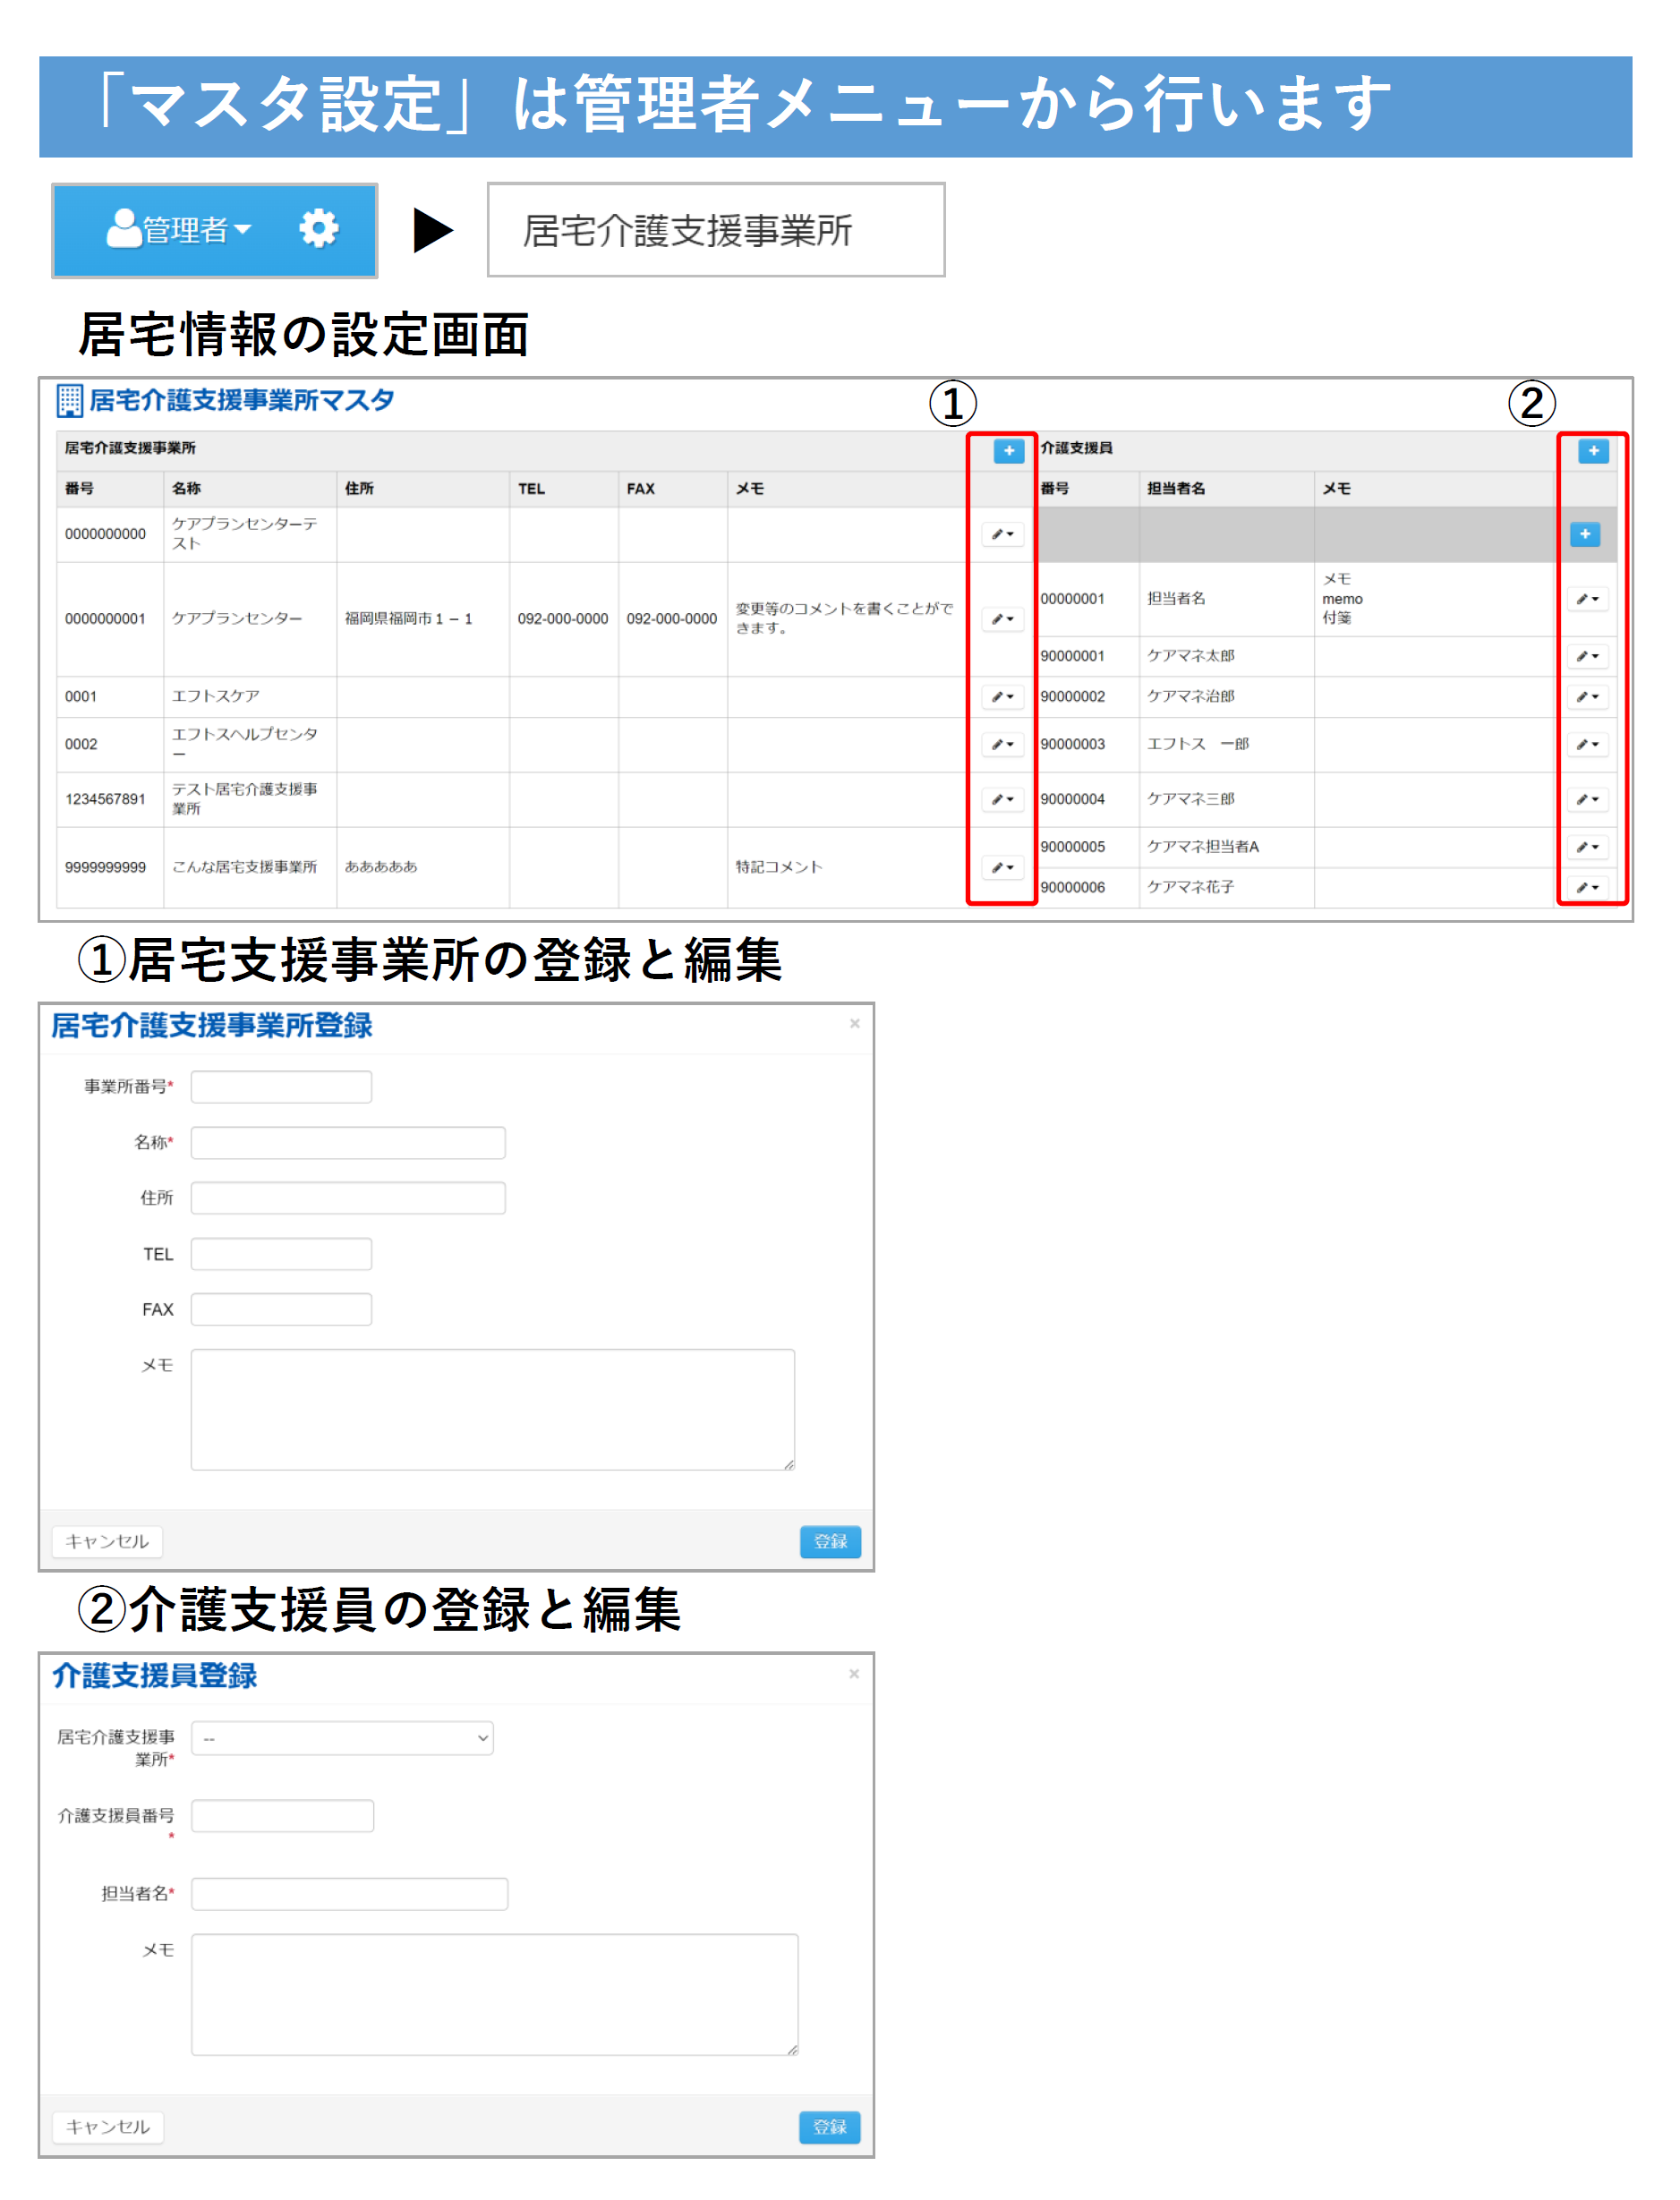Screen dimensions: 1680x2200
Task: Select the 居宅介護支援事業所 menu item
Action: (715, 230)
